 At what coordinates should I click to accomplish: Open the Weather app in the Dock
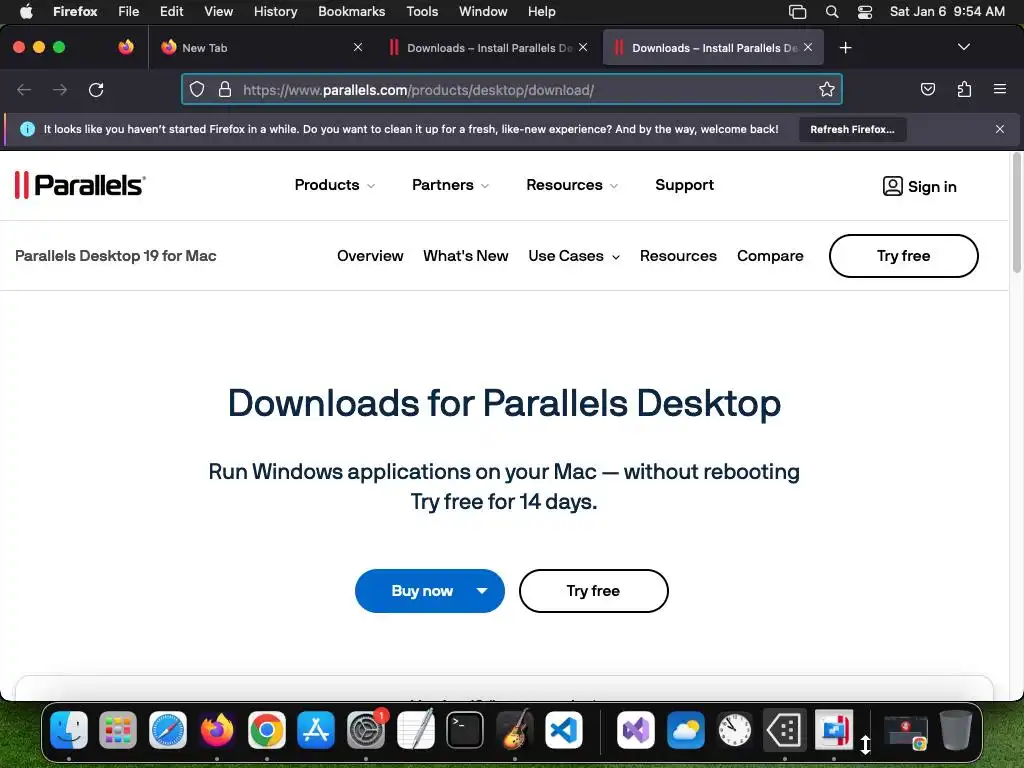click(x=686, y=730)
